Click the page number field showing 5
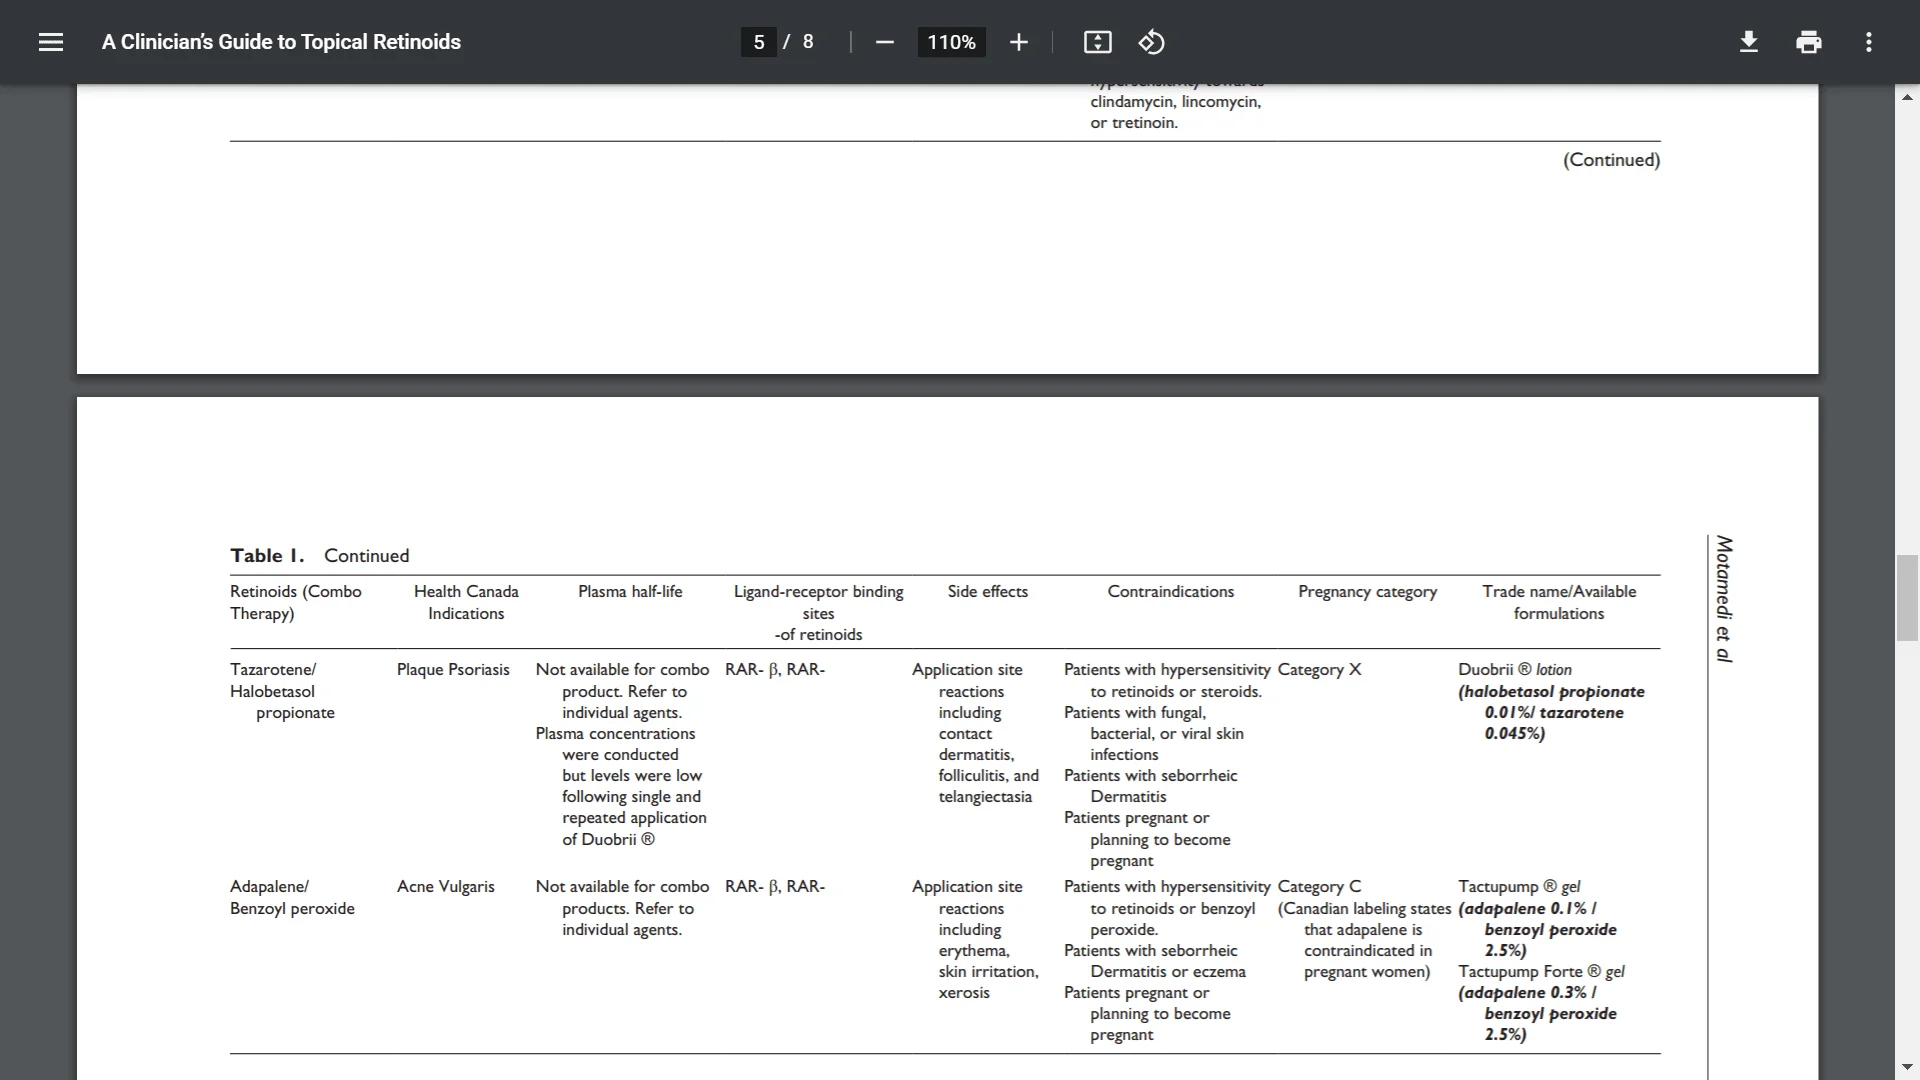 [x=759, y=42]
